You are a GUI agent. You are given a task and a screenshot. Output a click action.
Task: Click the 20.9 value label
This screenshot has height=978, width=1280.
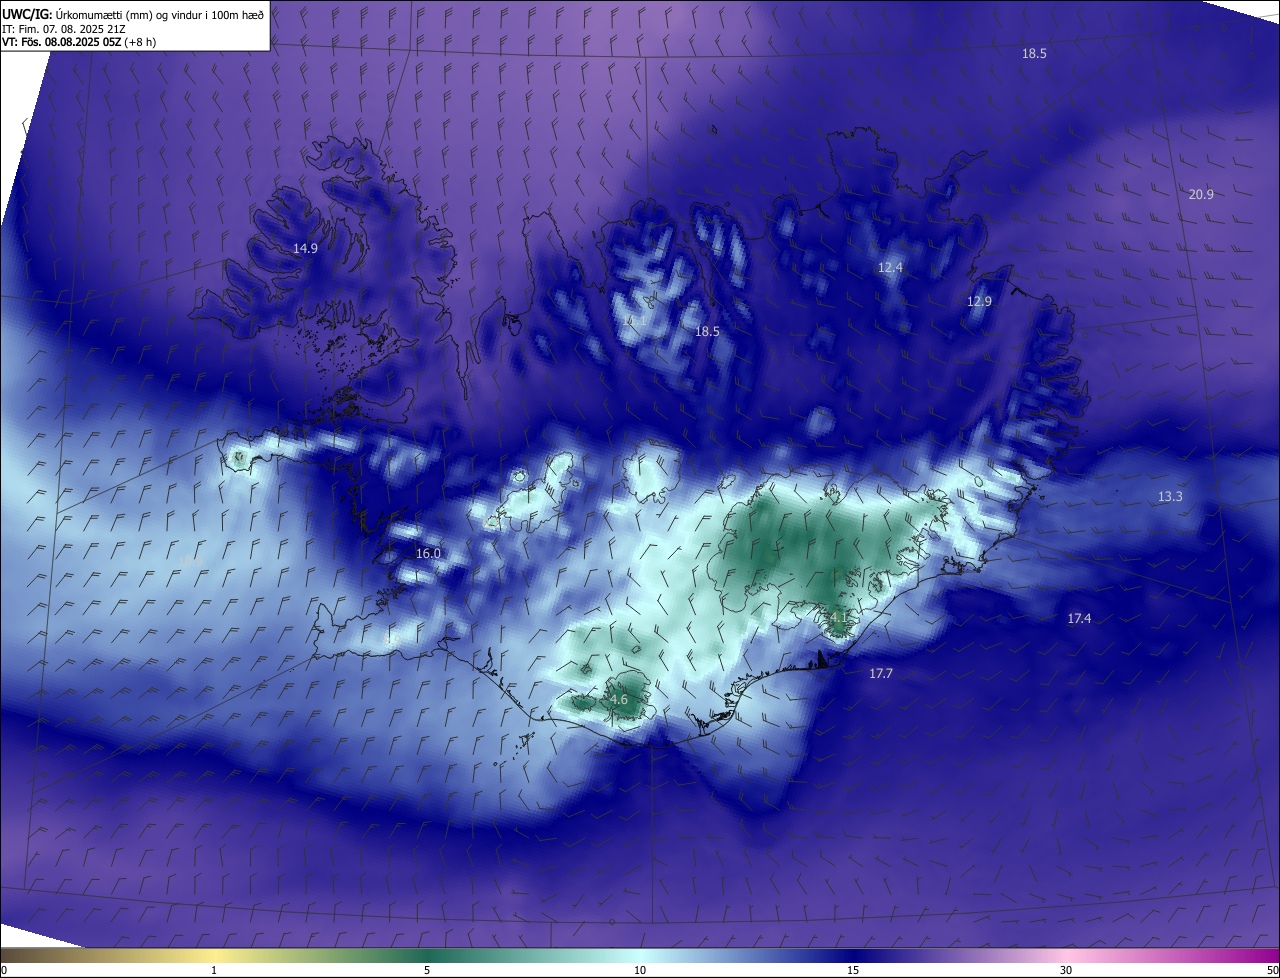point(1201,195)
